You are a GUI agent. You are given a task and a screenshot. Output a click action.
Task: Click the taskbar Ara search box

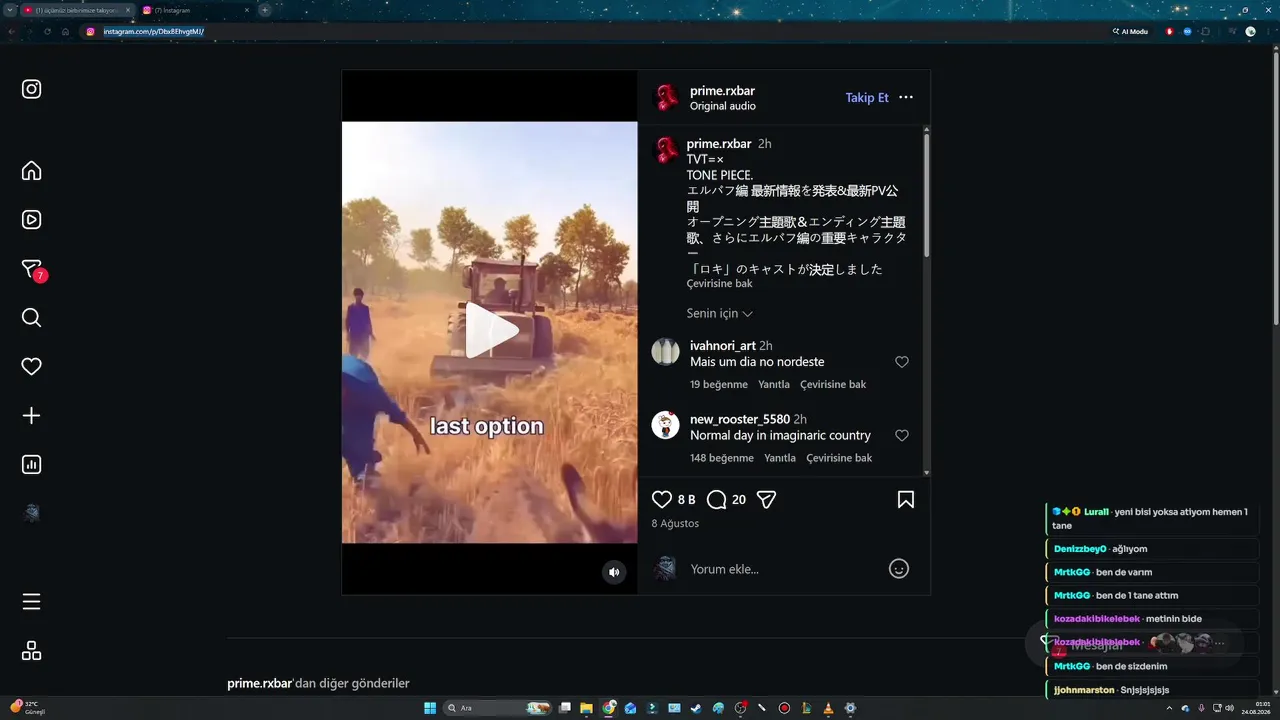click(x=497, y=708)
